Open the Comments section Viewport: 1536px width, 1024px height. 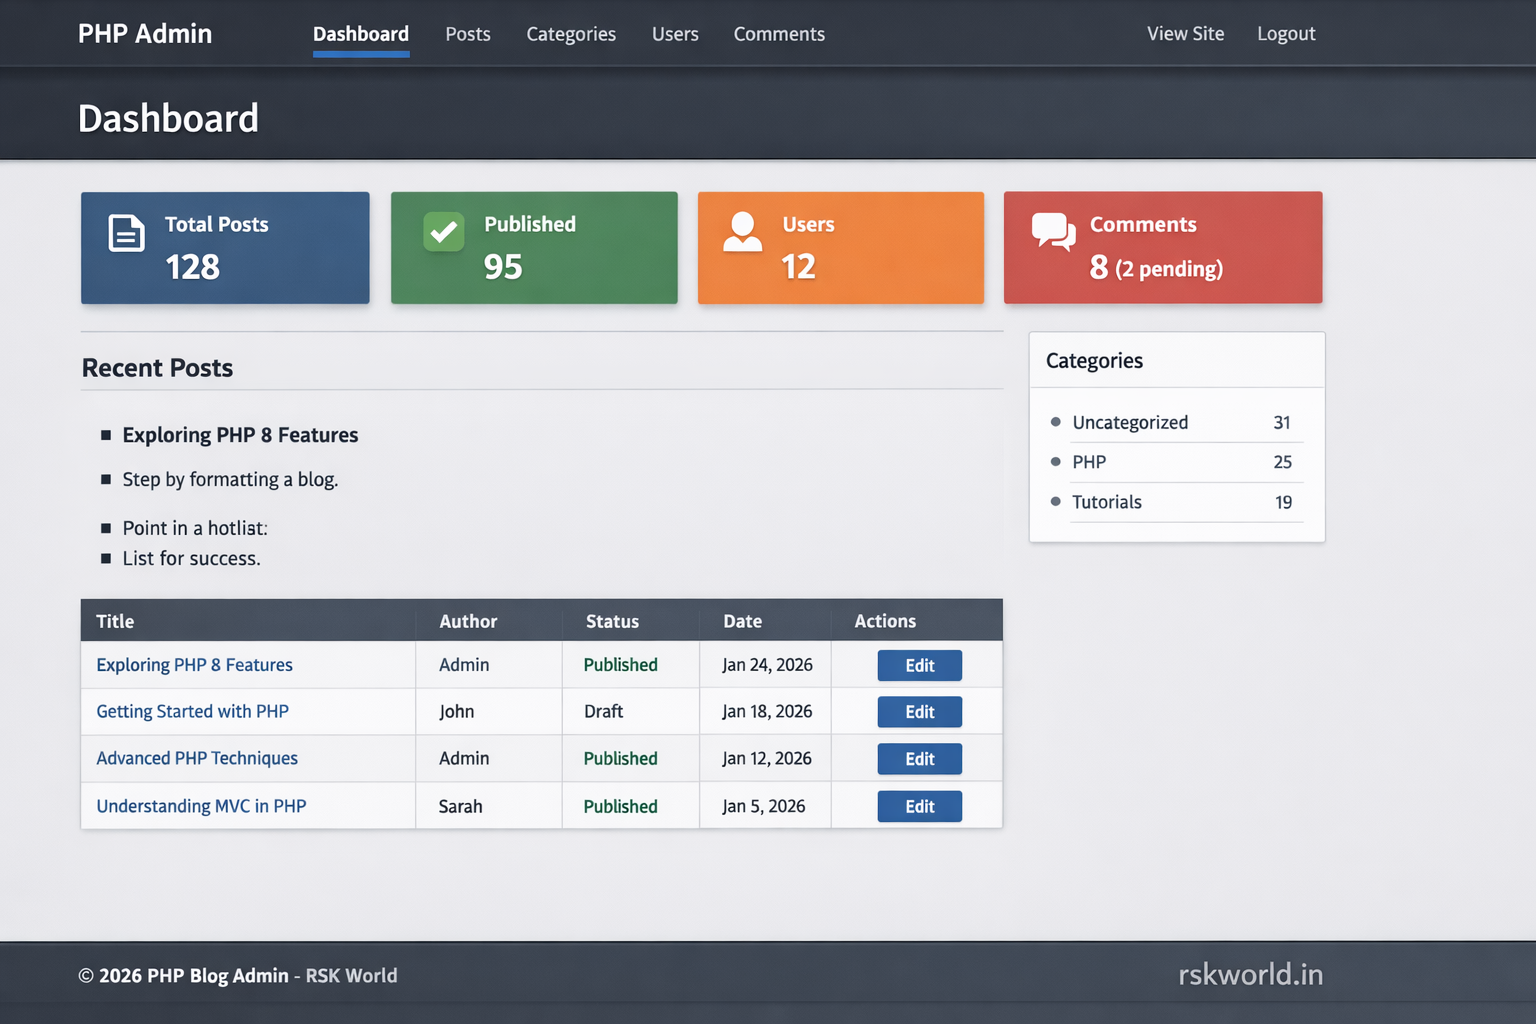point(779,33)
